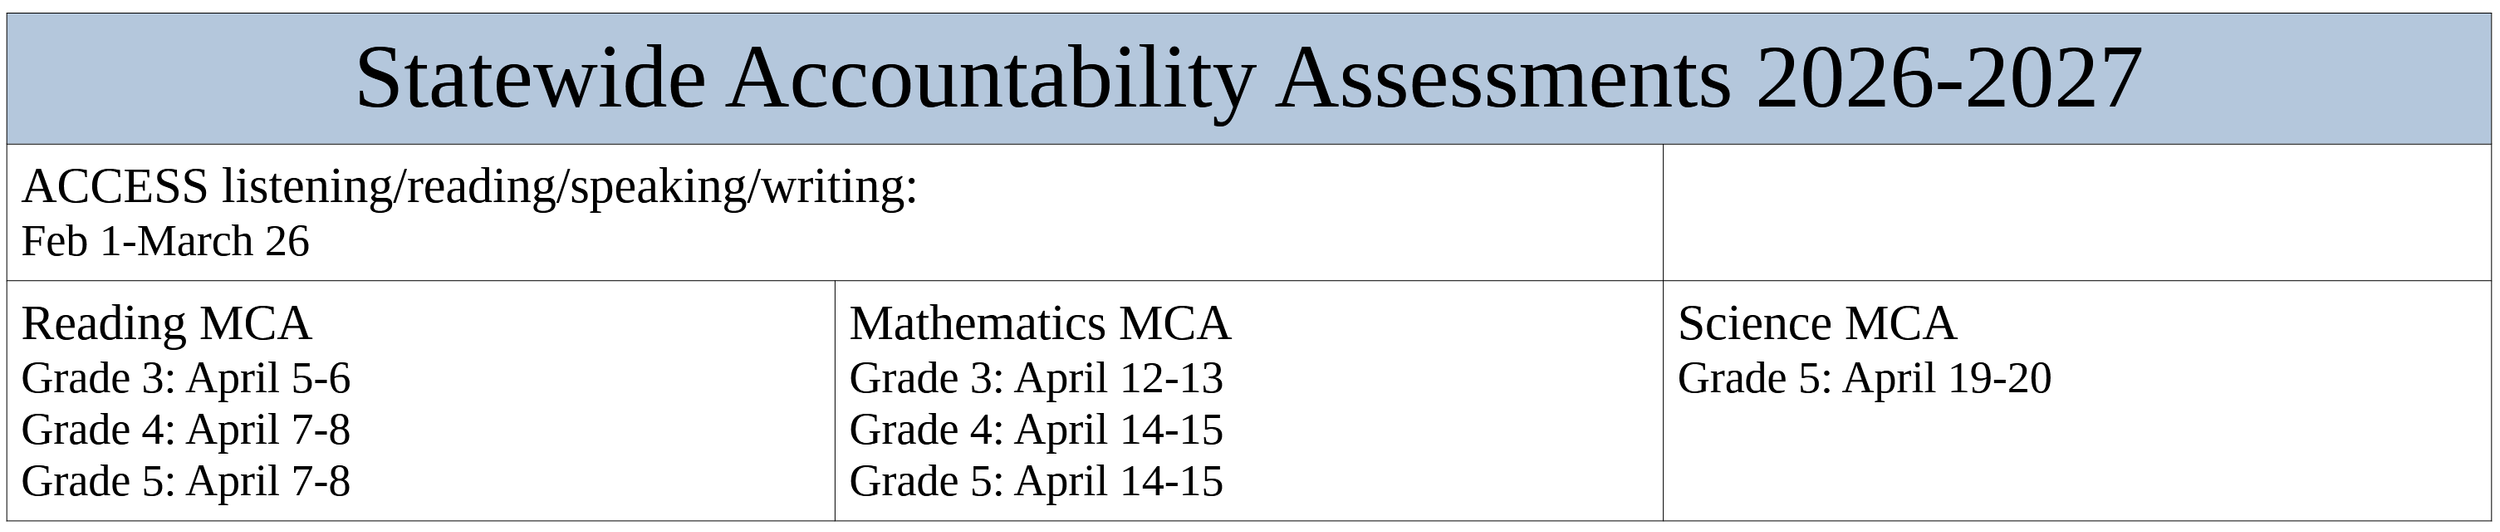Select Reading Grade 5: April 7-8 line
This screenshot has width=2500, height=532.
[186, 481]
